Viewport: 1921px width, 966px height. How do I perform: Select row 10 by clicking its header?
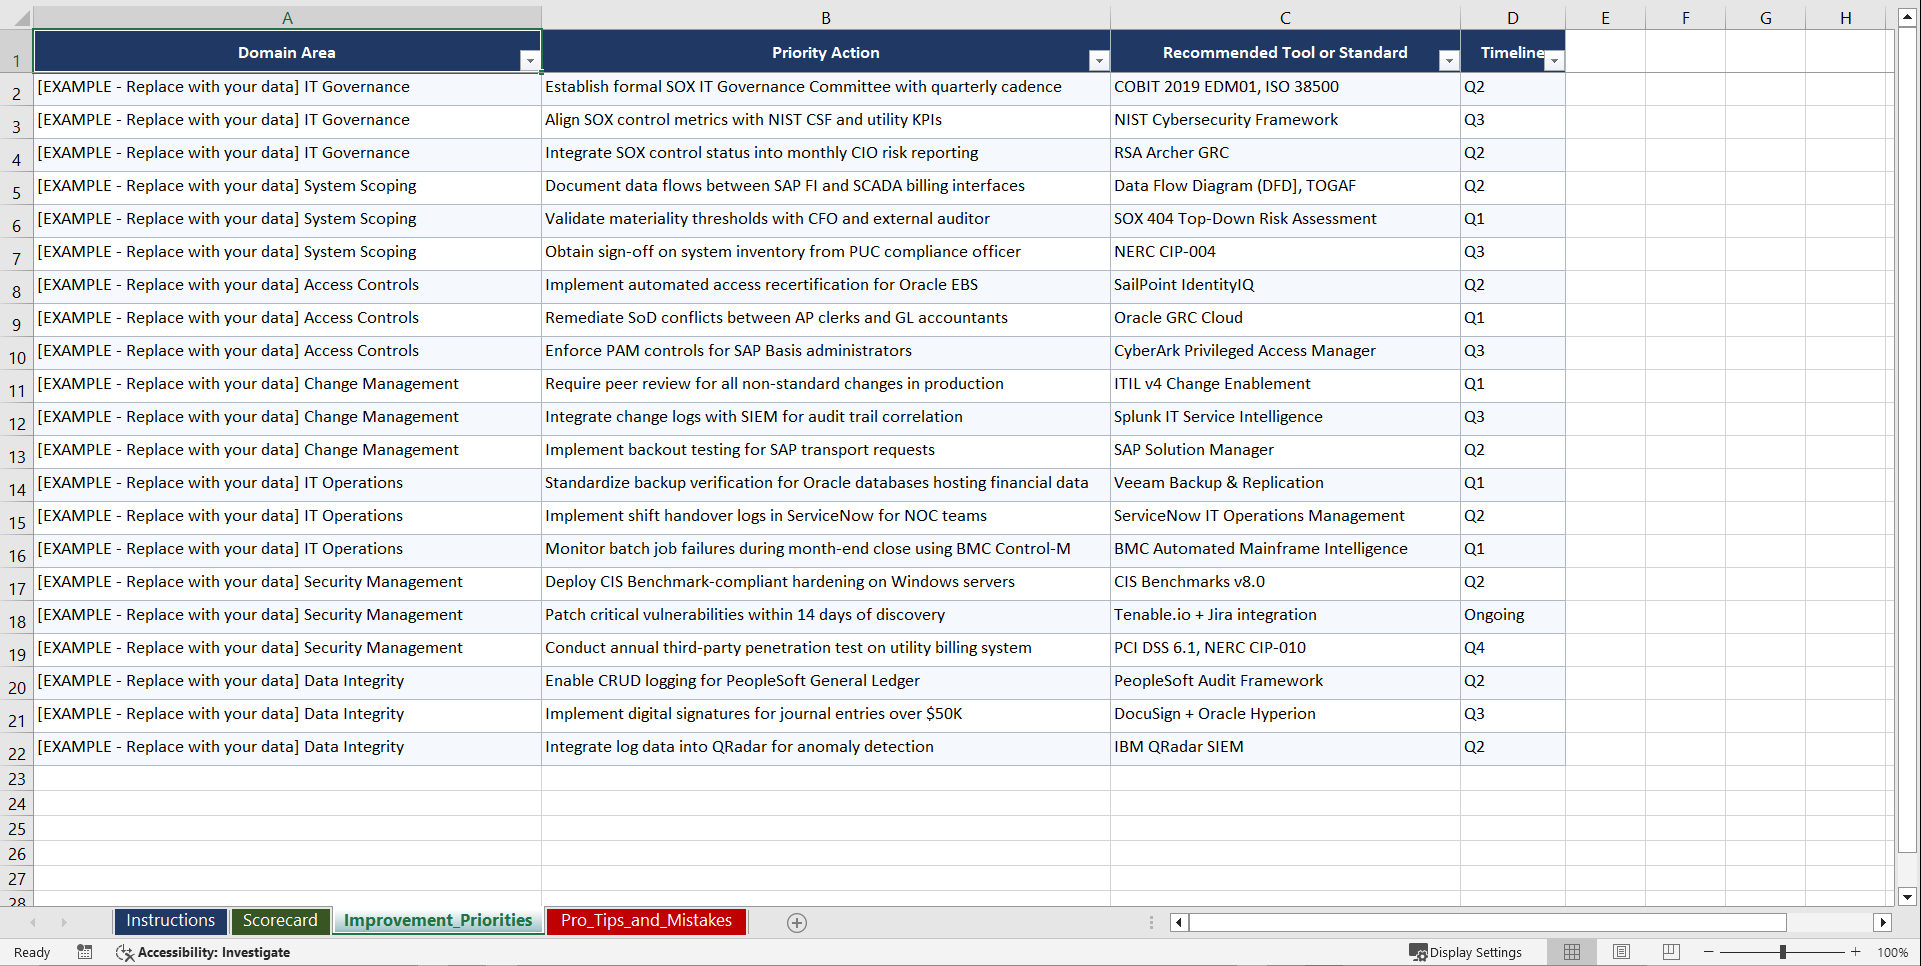pos(16,352)
